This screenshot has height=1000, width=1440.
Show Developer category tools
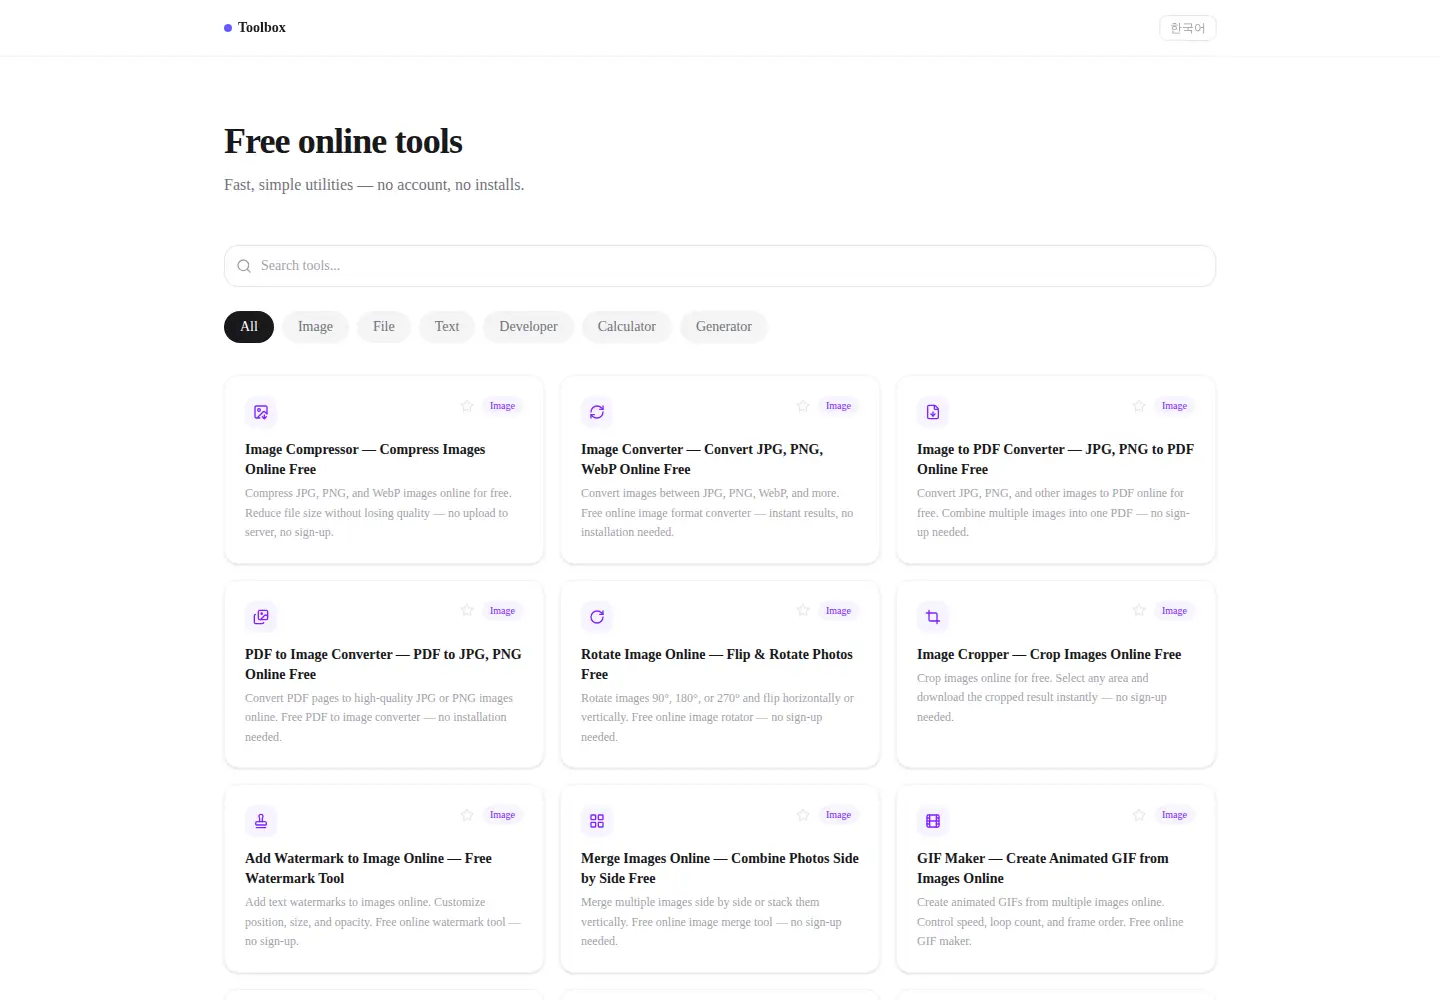point(528,327)
